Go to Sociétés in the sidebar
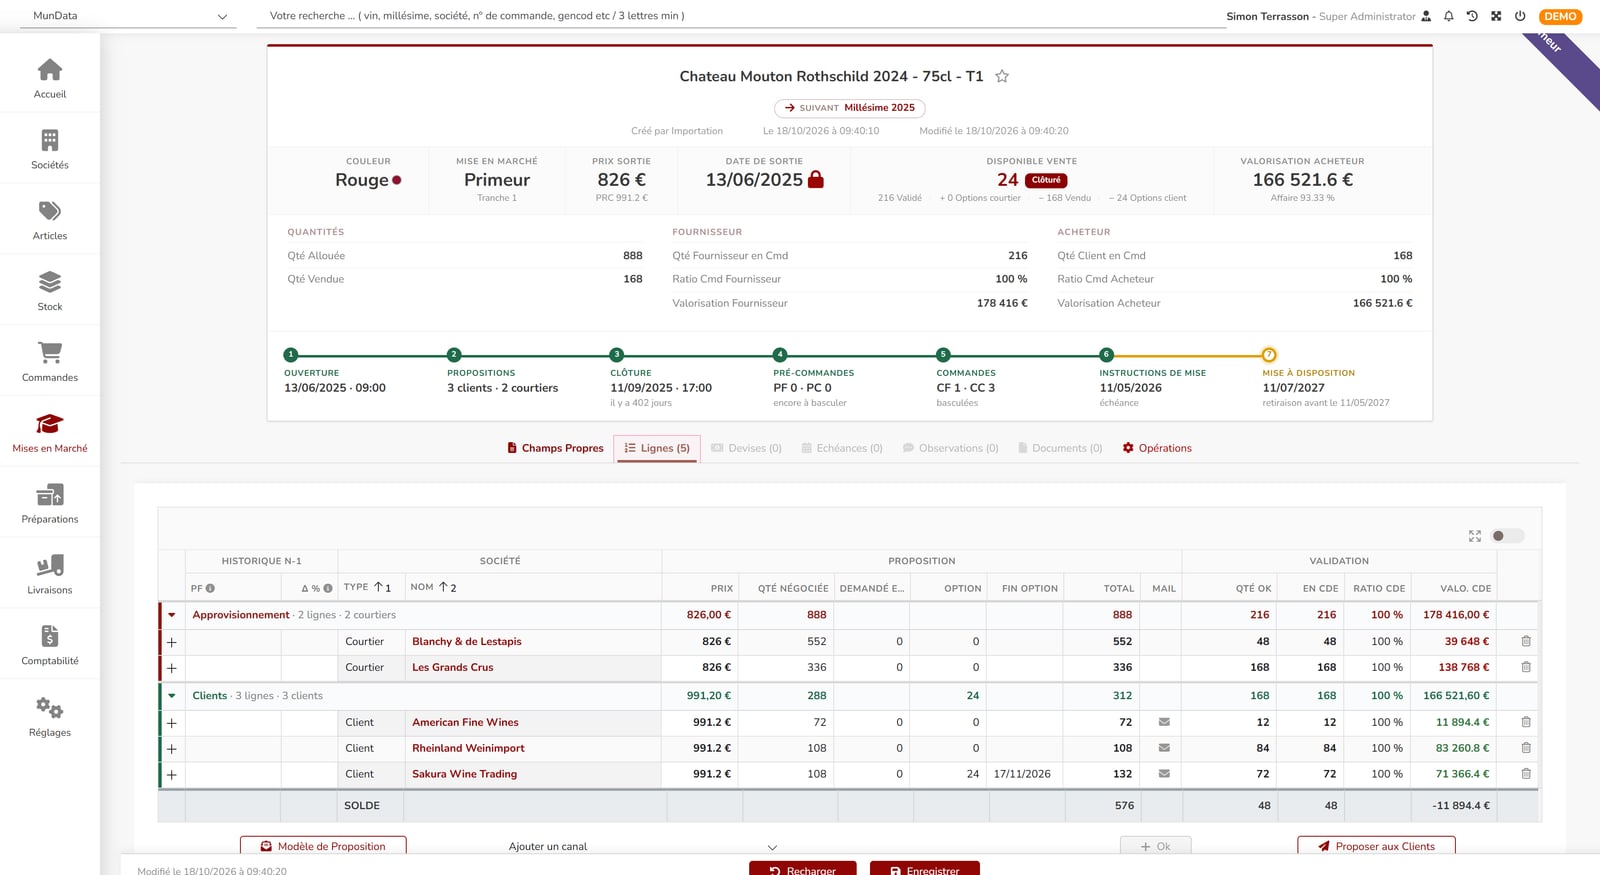The width and height of the screenshot is (1600, 875). [50, 149]
